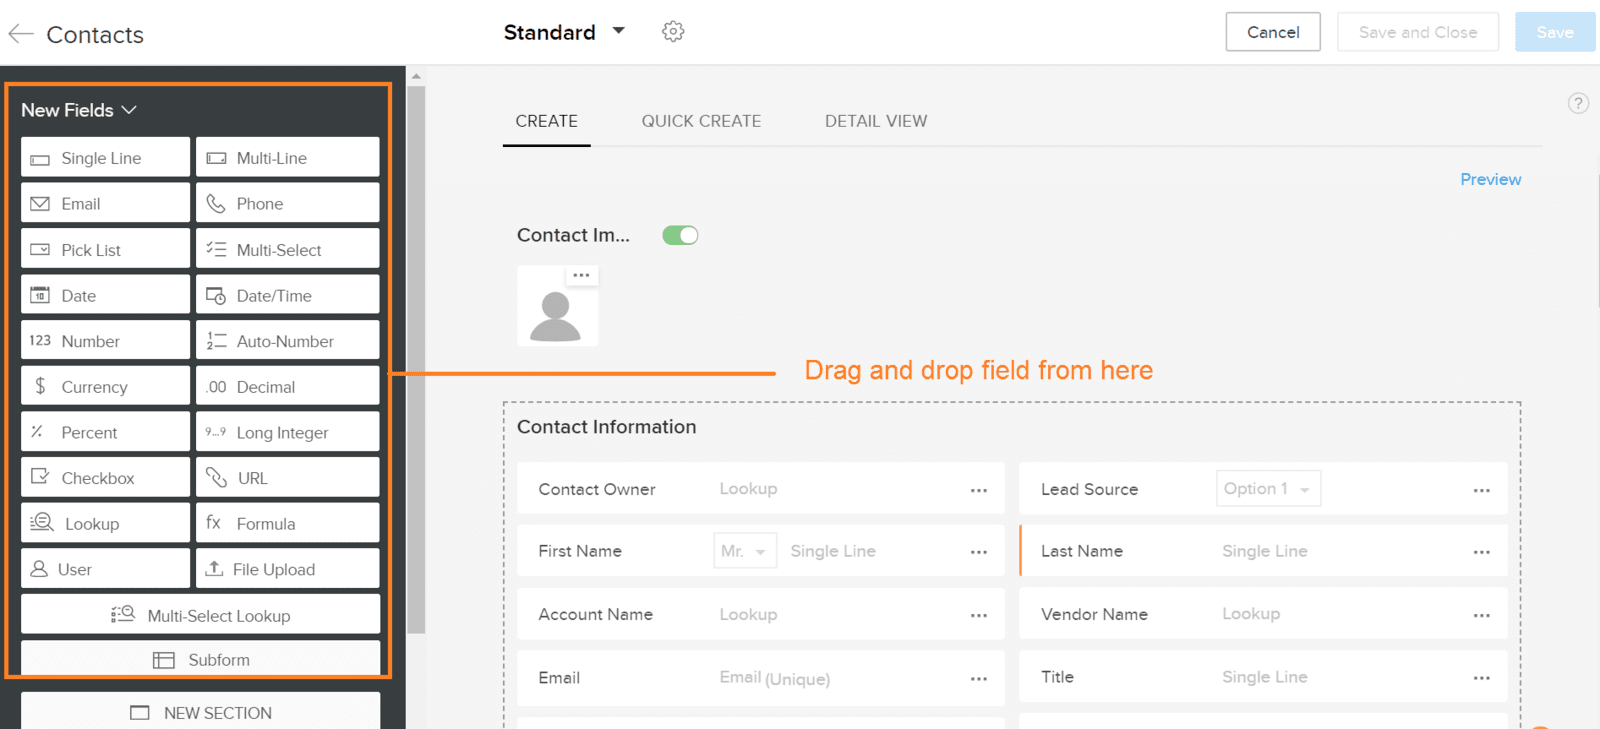Select the Multi-Select Lookup field
This screenshot has width=1600, height=729.
[x=200, y=615]
